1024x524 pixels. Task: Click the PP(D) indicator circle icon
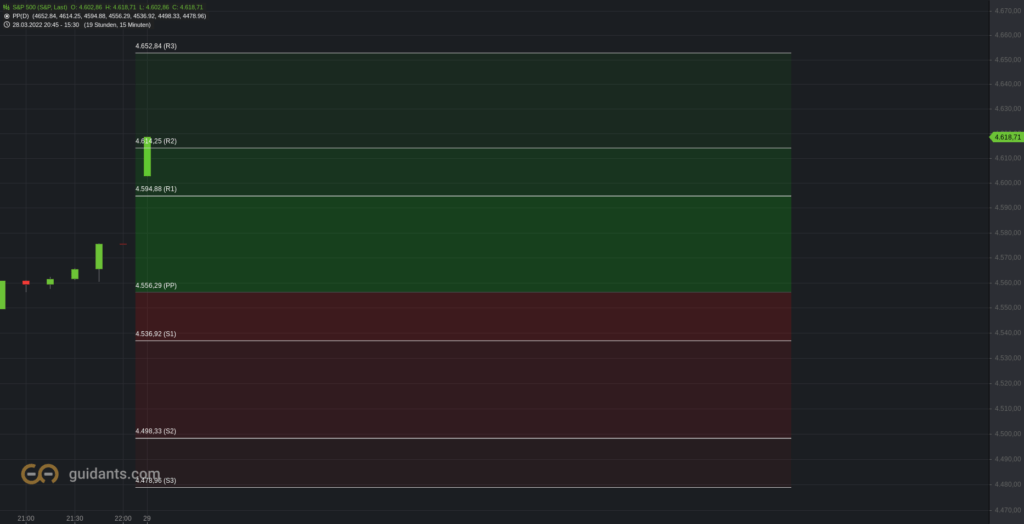pyautogui.click(x=7, y=16)
